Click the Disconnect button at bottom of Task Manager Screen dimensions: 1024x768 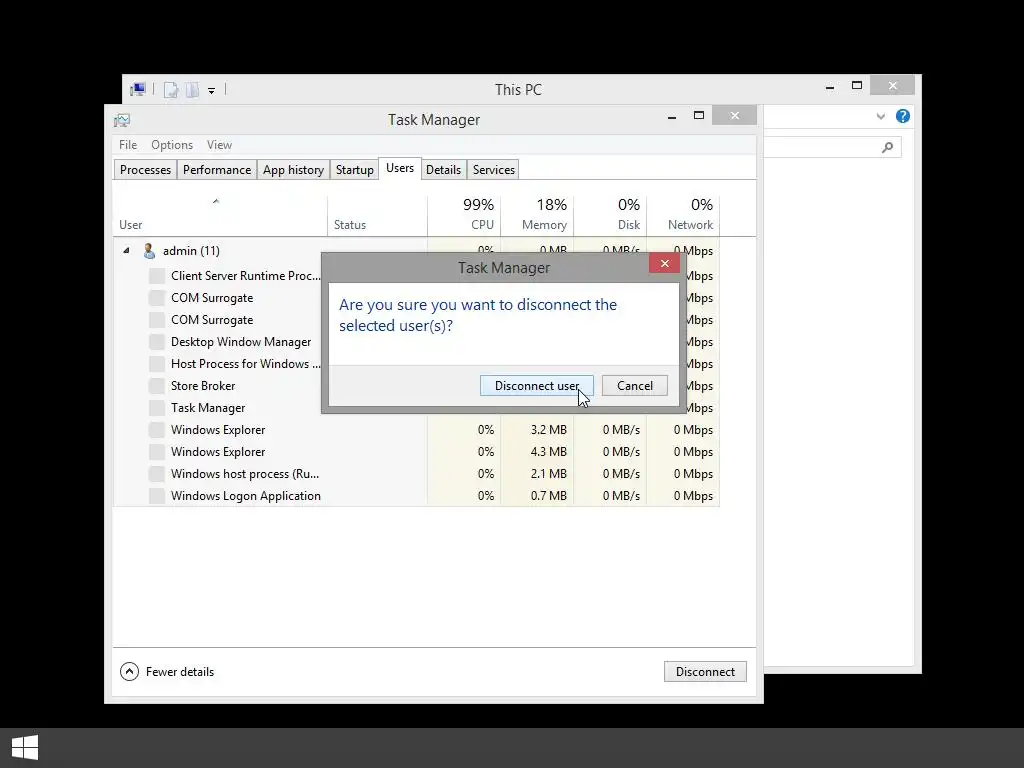click(705, 671)
